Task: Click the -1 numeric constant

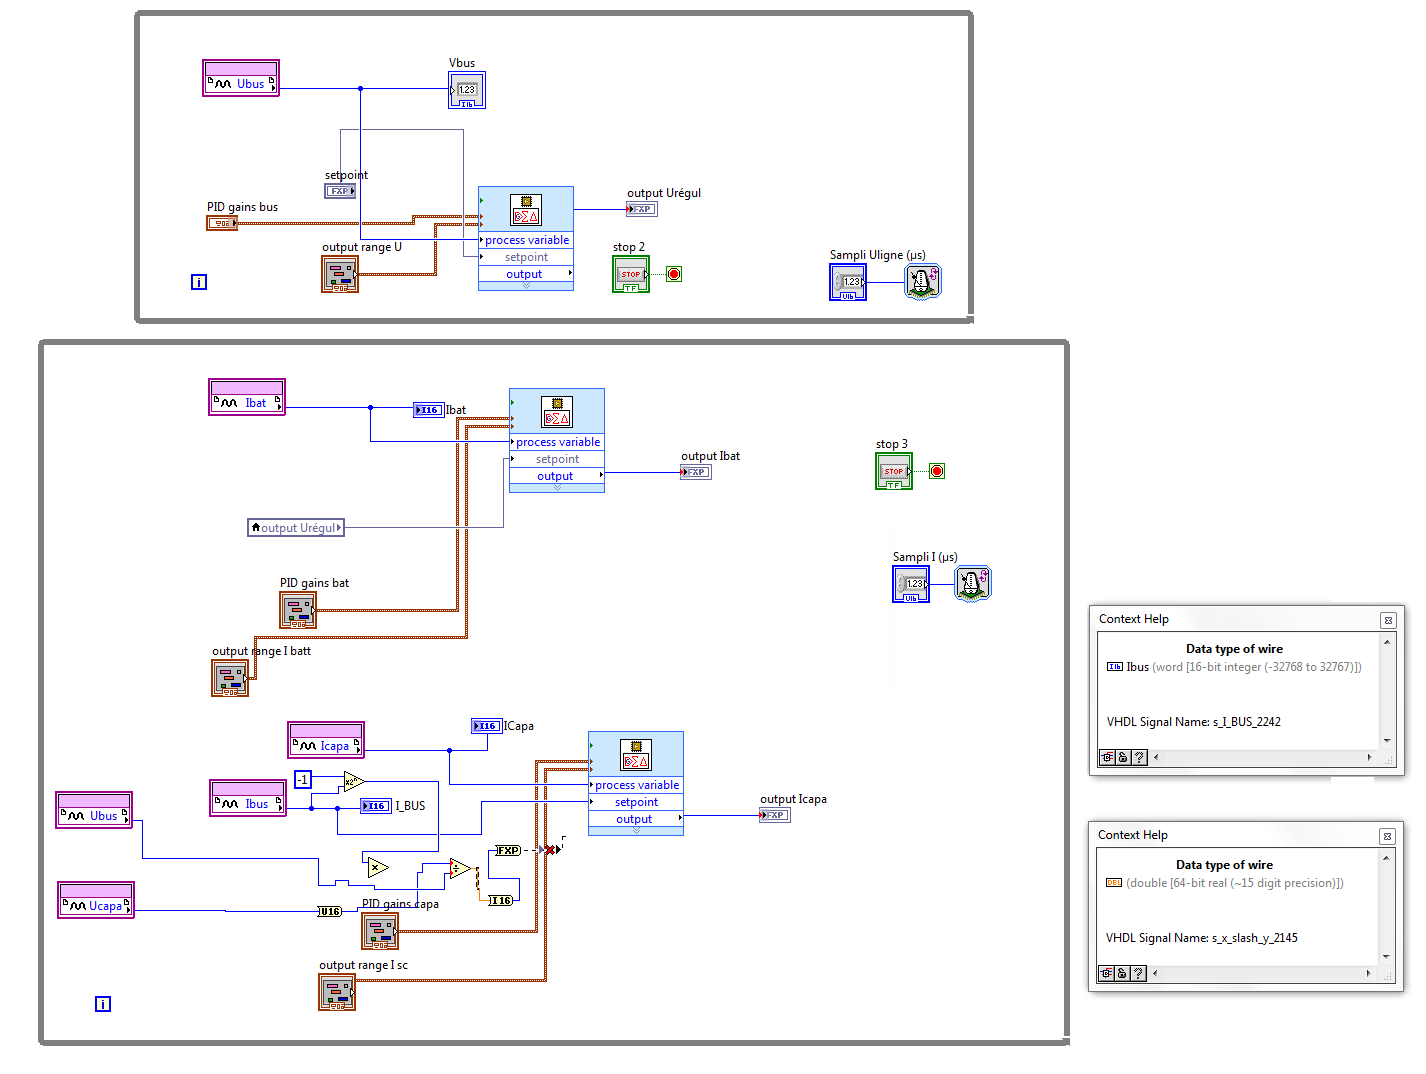Action: pos(303,779)
